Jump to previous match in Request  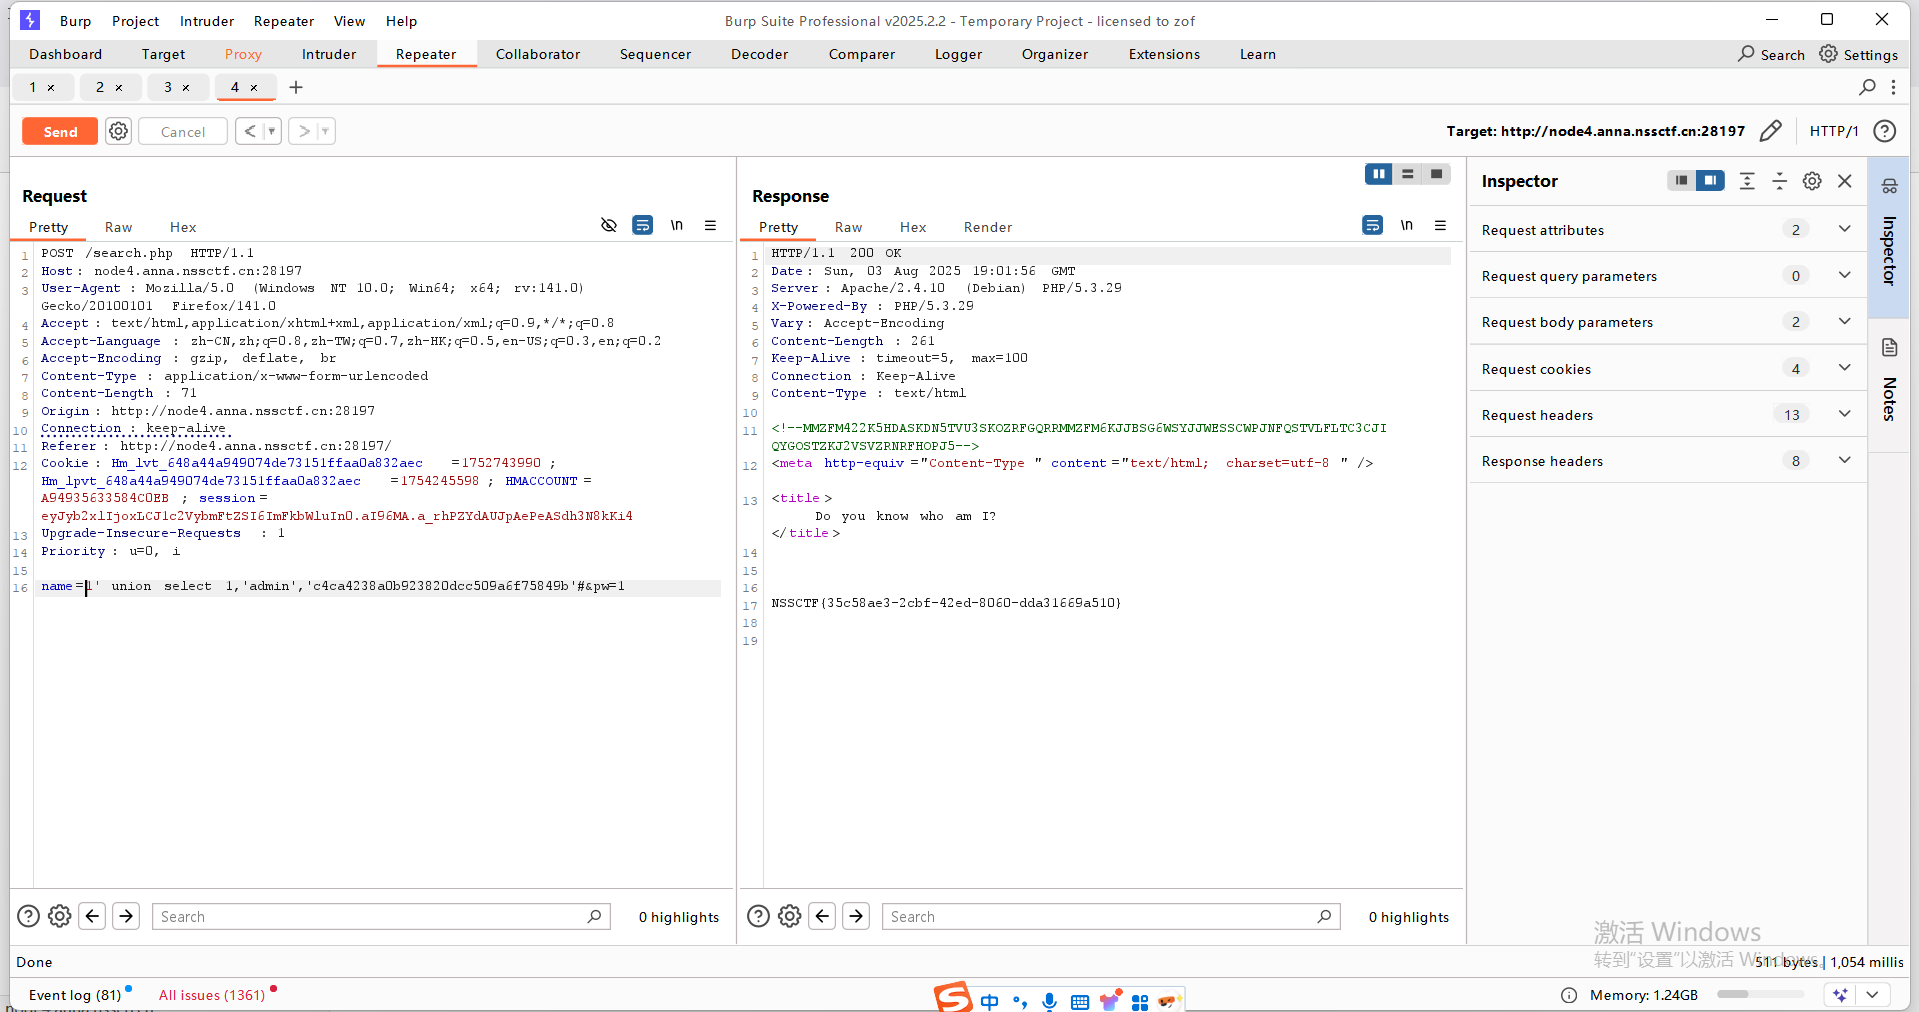(93, 916)
